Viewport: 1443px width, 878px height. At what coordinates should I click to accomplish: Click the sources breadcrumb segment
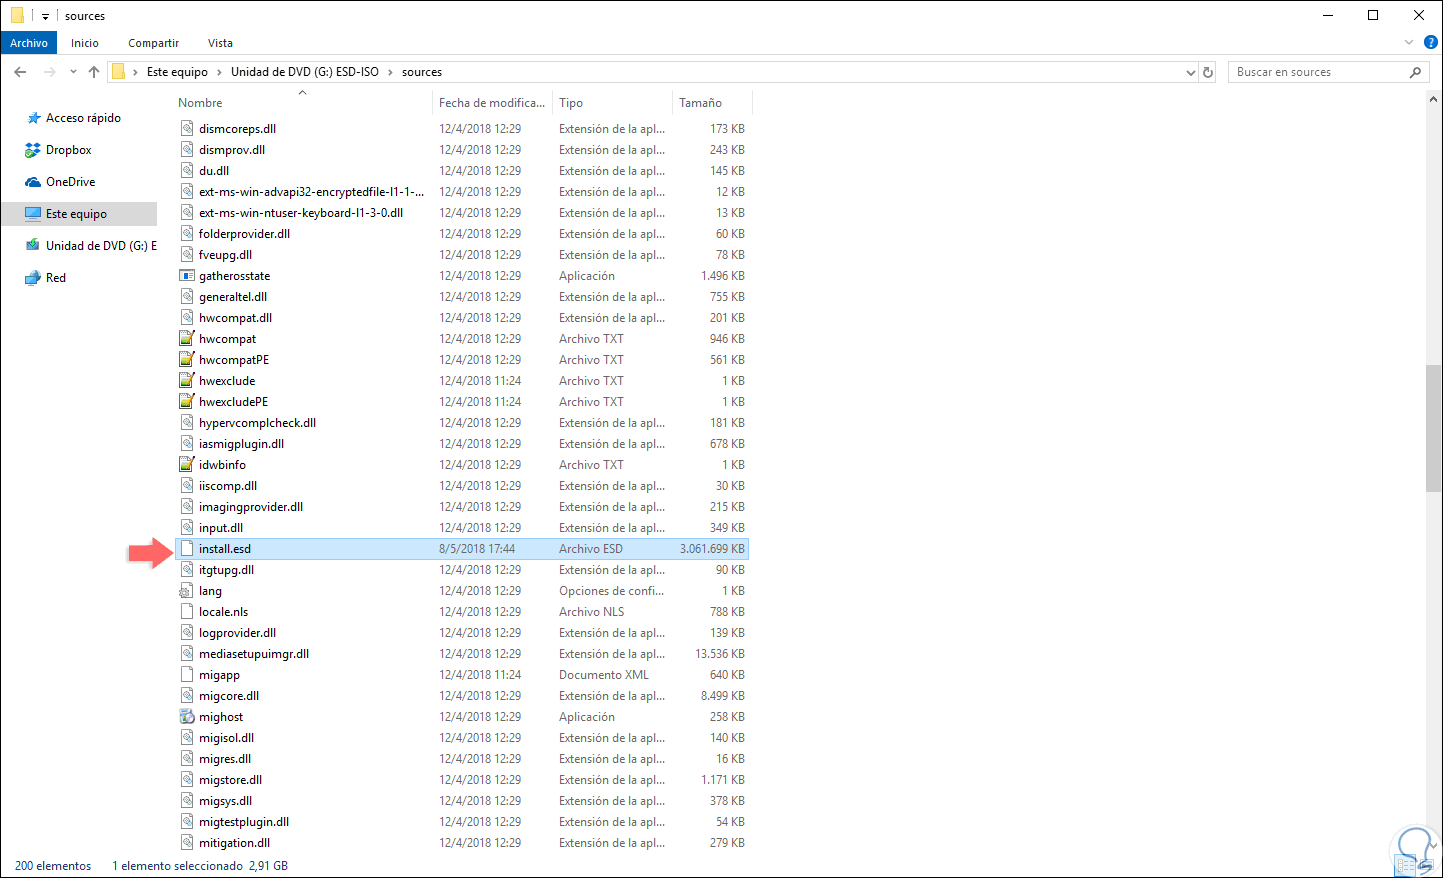point(422,72)
